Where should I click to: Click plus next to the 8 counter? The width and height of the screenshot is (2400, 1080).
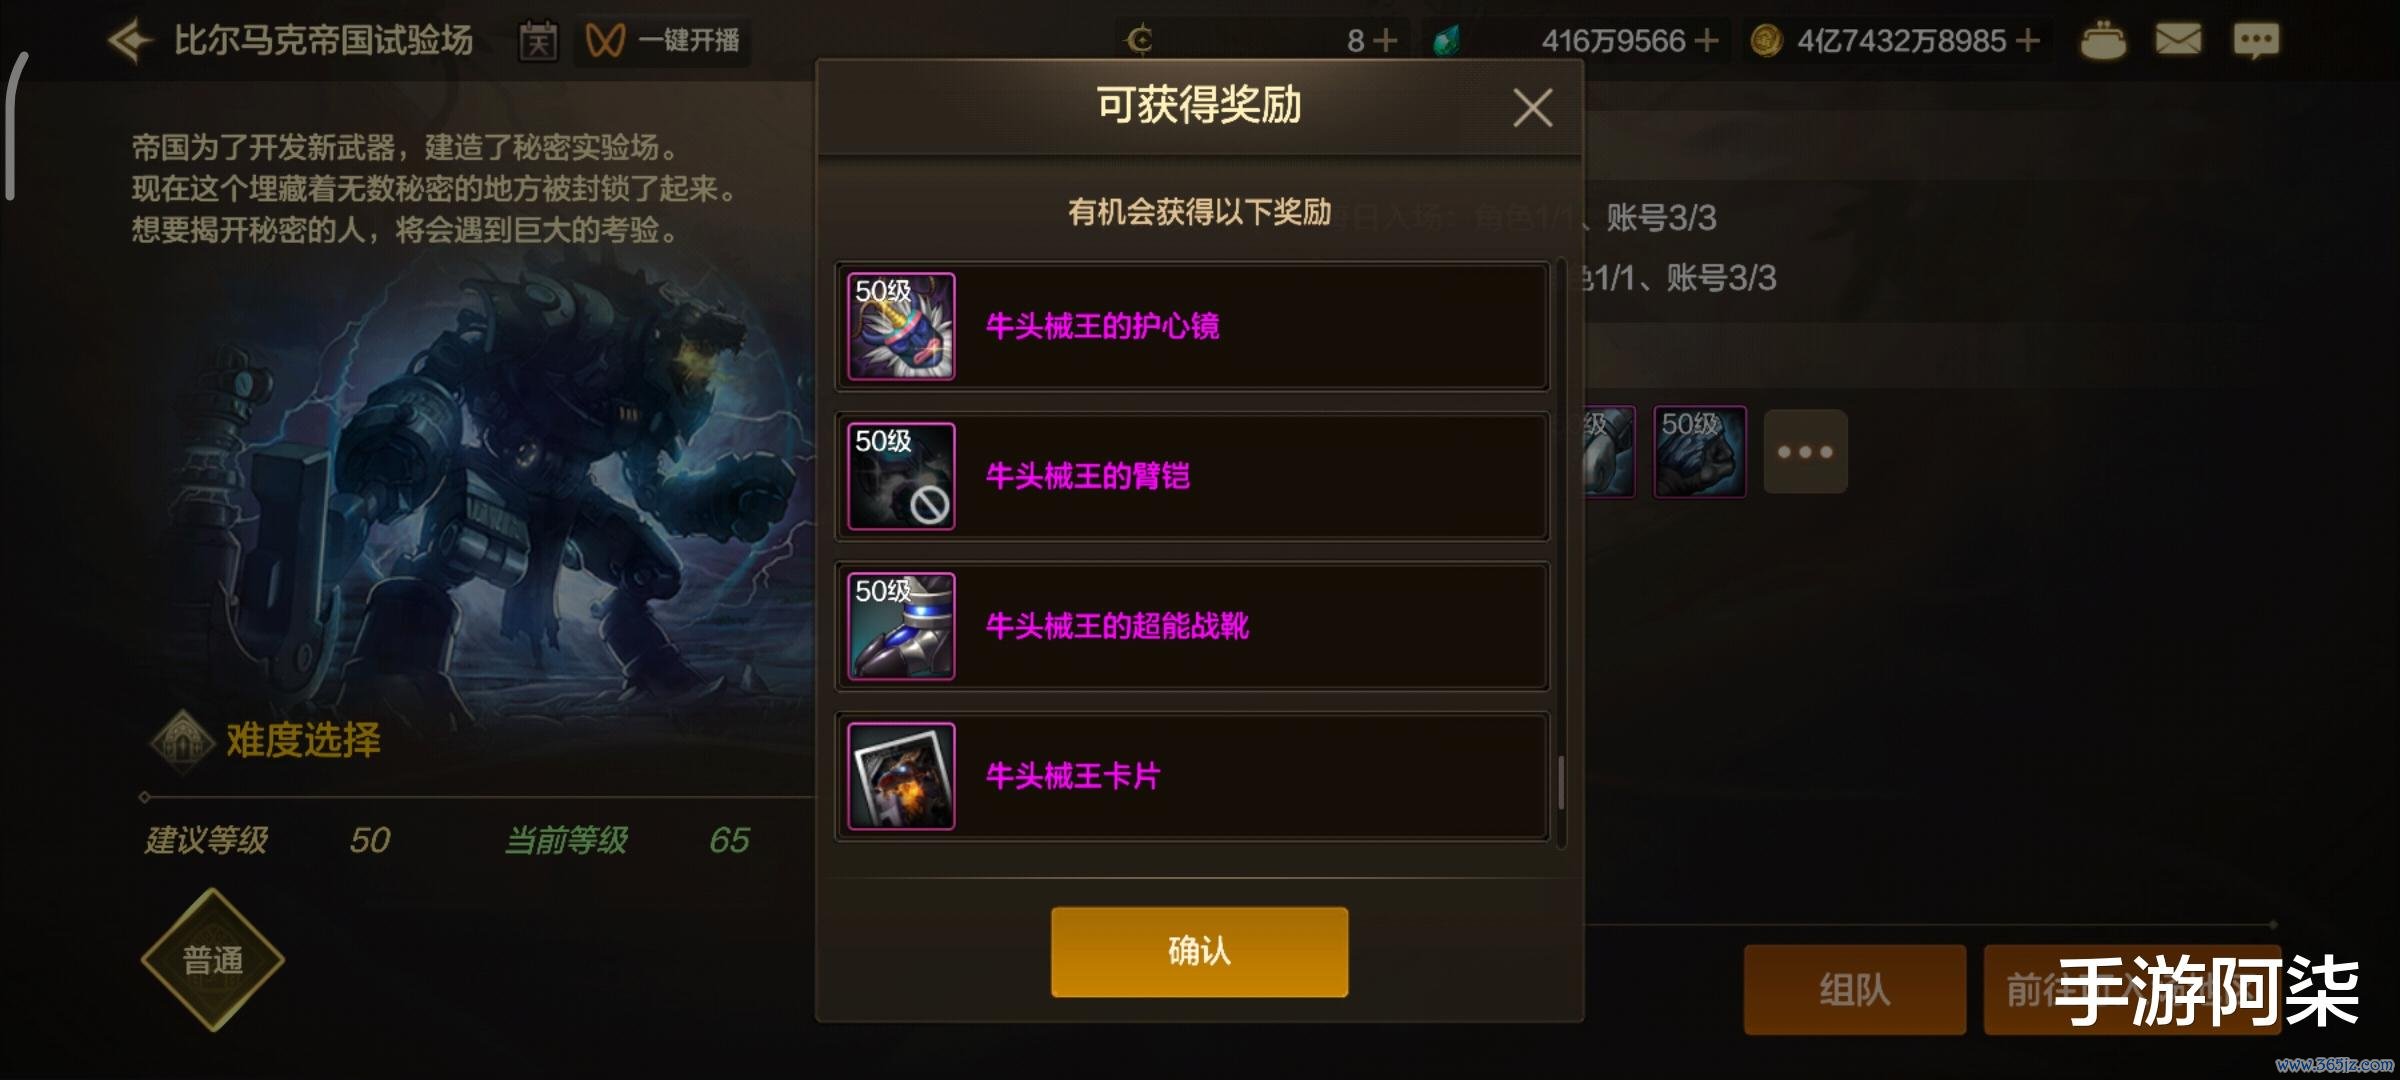[x=1385, y=41]
